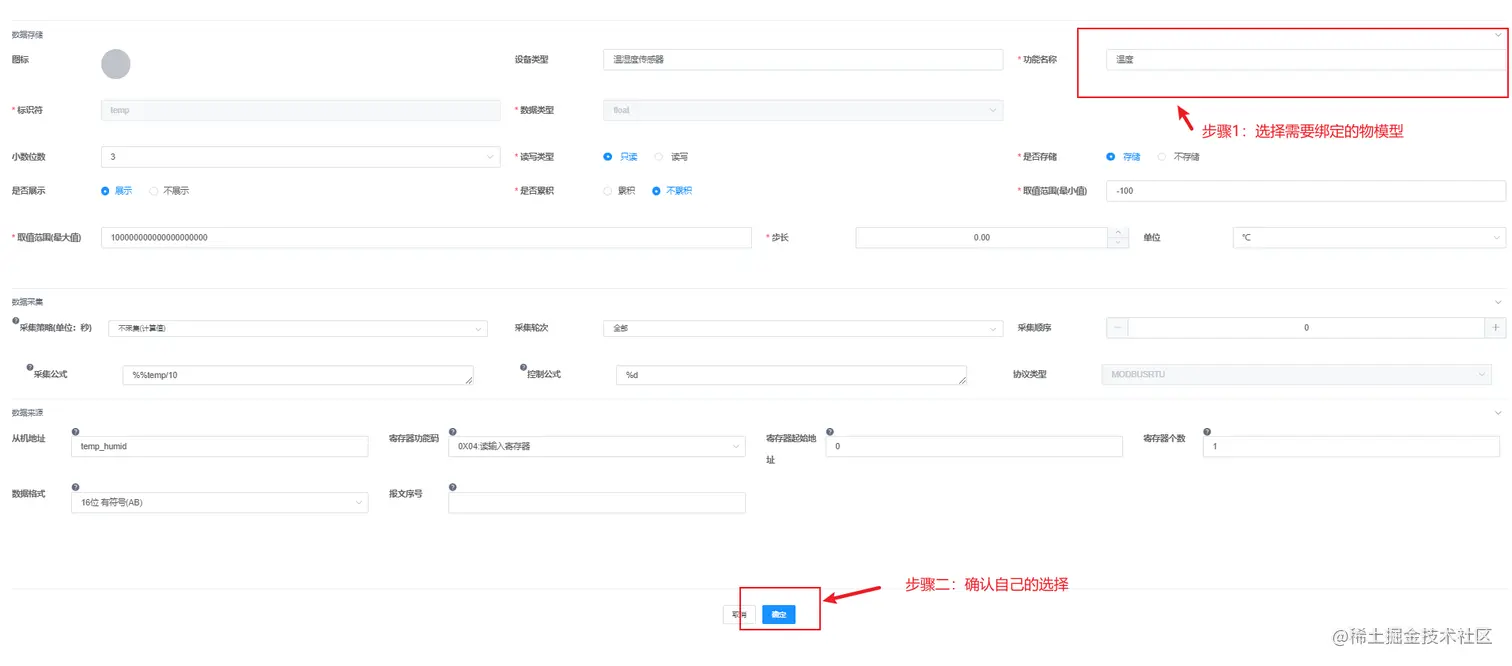Open 采集轮次 dropdown showing 全部

tap(803, 328)
